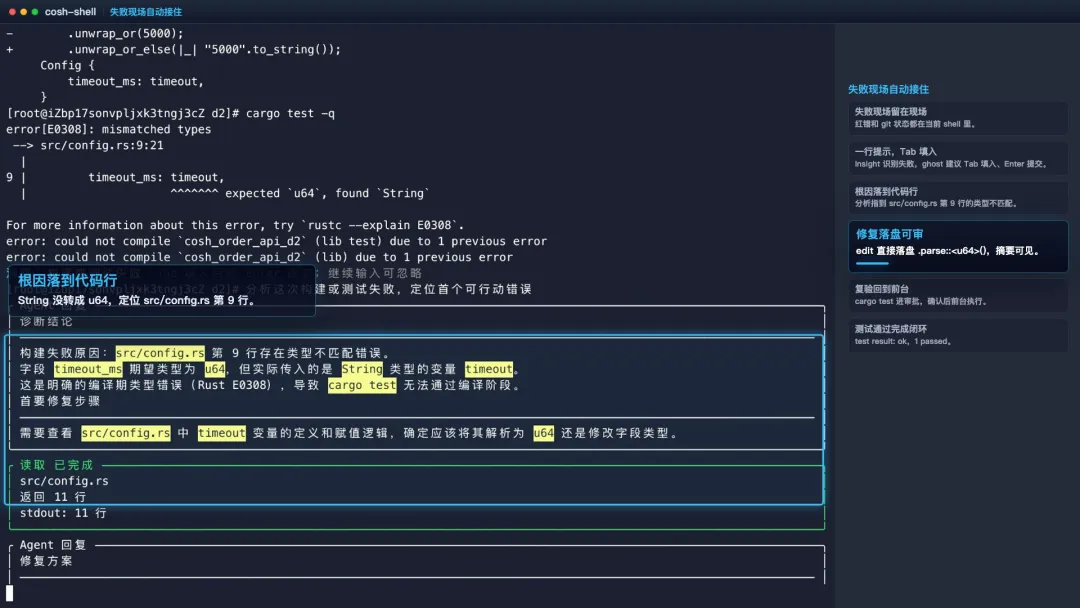Click the 读取 已完成 block header

(x=56, y=465)
